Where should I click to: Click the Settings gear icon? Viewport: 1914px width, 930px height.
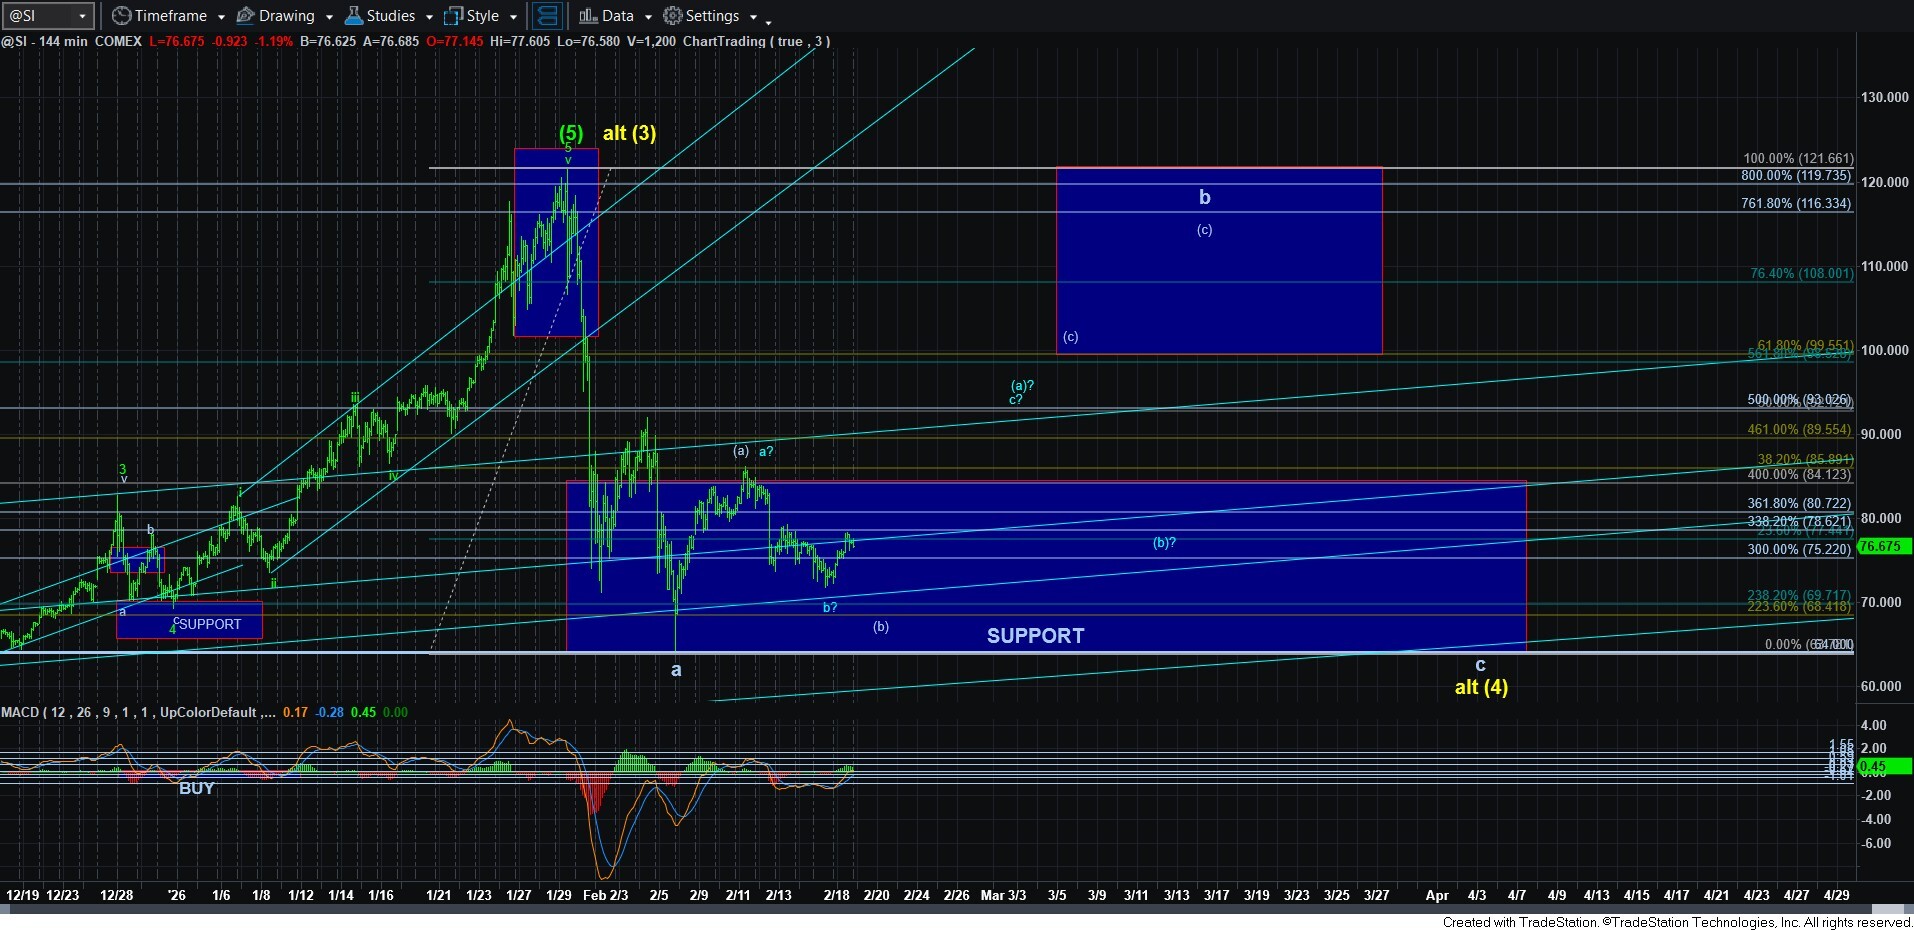point(673,16)
